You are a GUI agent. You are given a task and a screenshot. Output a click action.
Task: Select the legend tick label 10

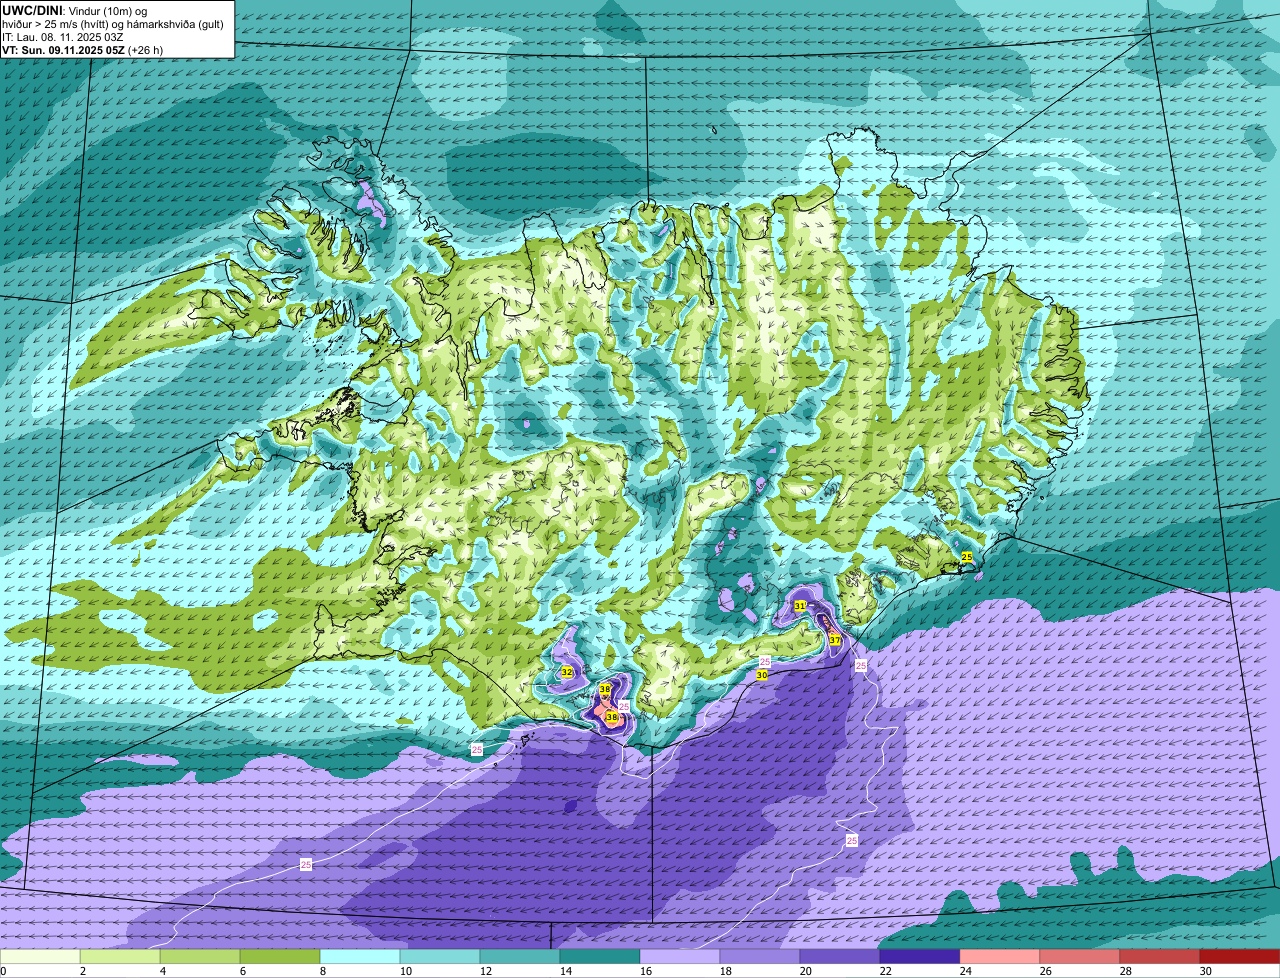[x=405, y=971]
